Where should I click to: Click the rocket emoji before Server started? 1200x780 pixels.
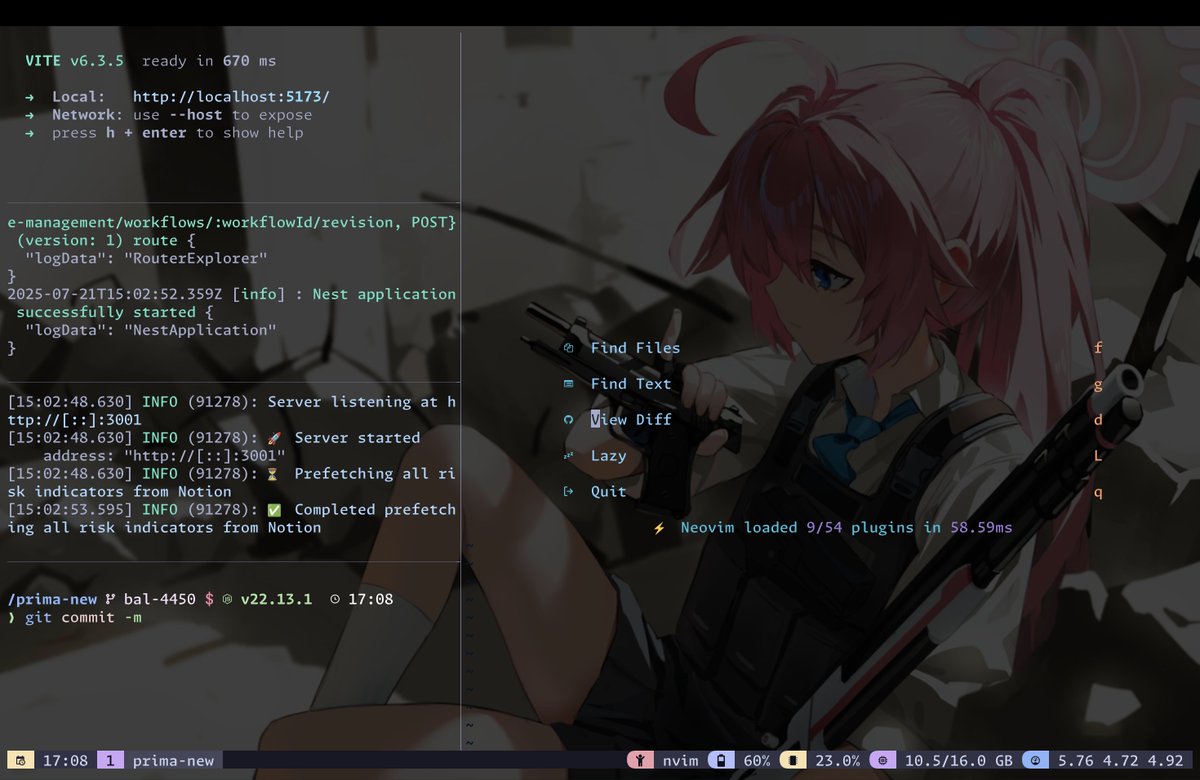276,438
